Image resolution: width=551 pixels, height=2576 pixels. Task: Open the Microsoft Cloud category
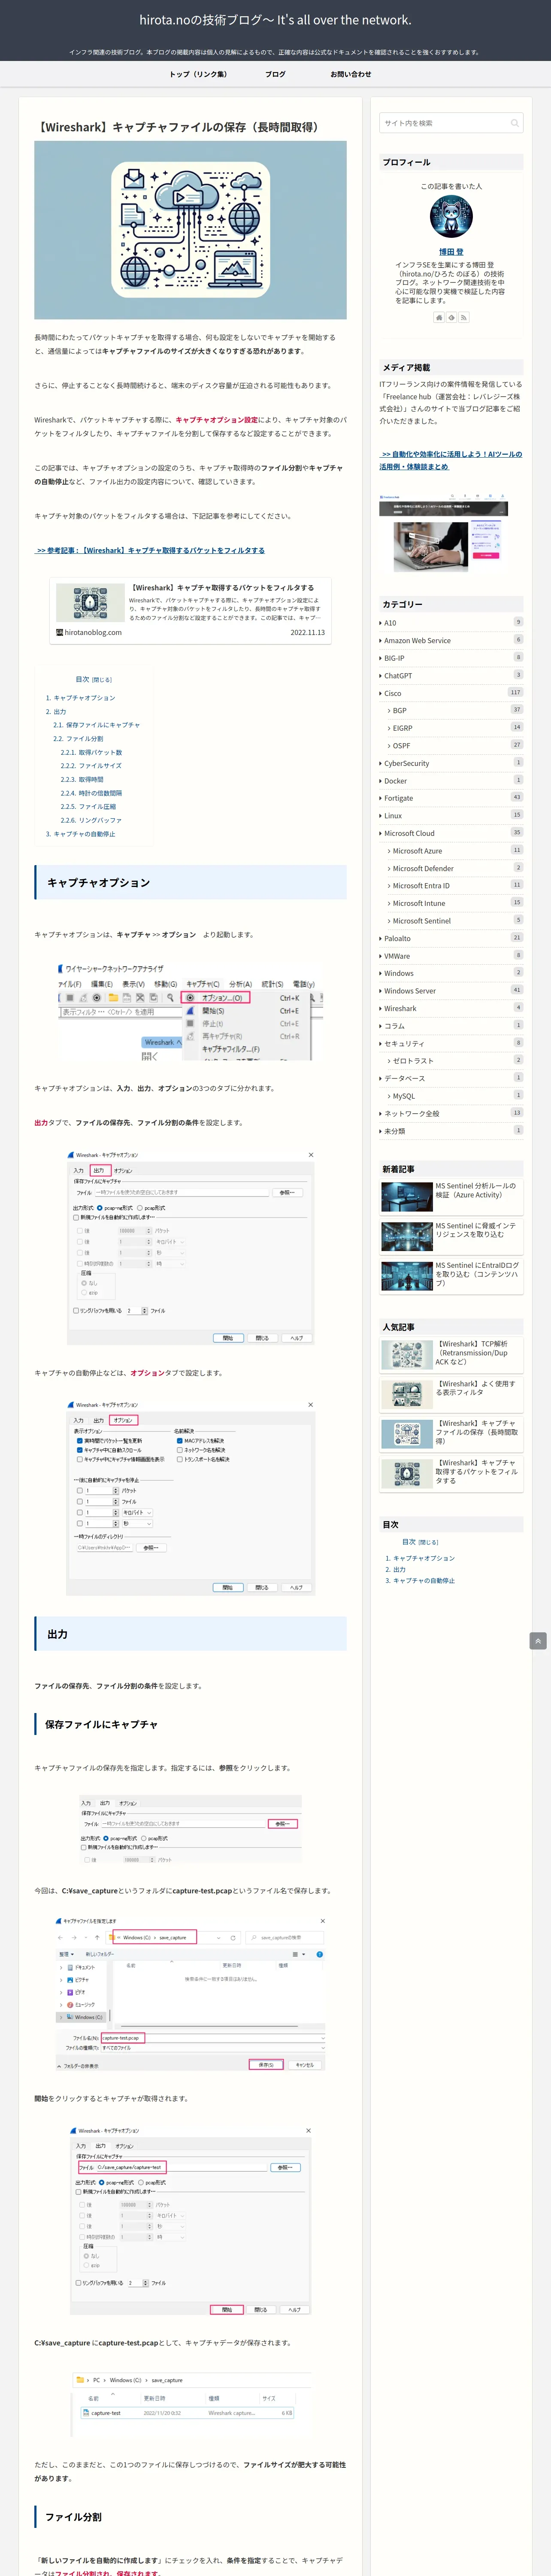pos(451,833)
